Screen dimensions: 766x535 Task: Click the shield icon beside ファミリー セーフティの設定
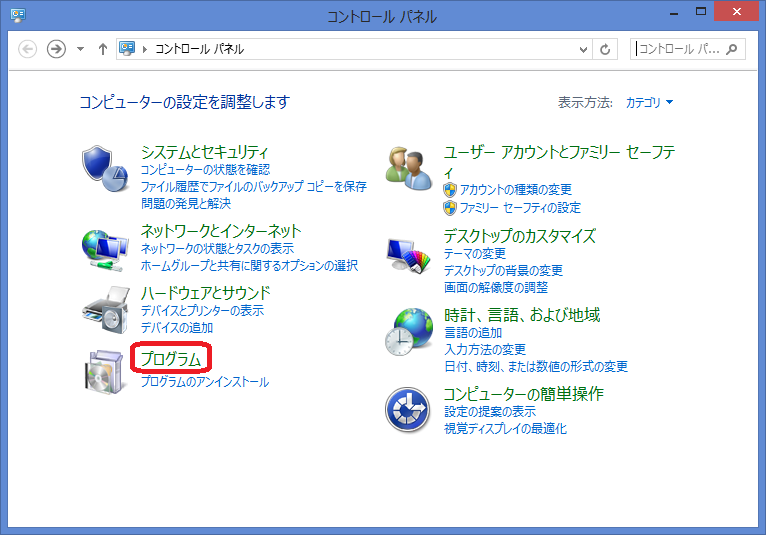point(450,208)
